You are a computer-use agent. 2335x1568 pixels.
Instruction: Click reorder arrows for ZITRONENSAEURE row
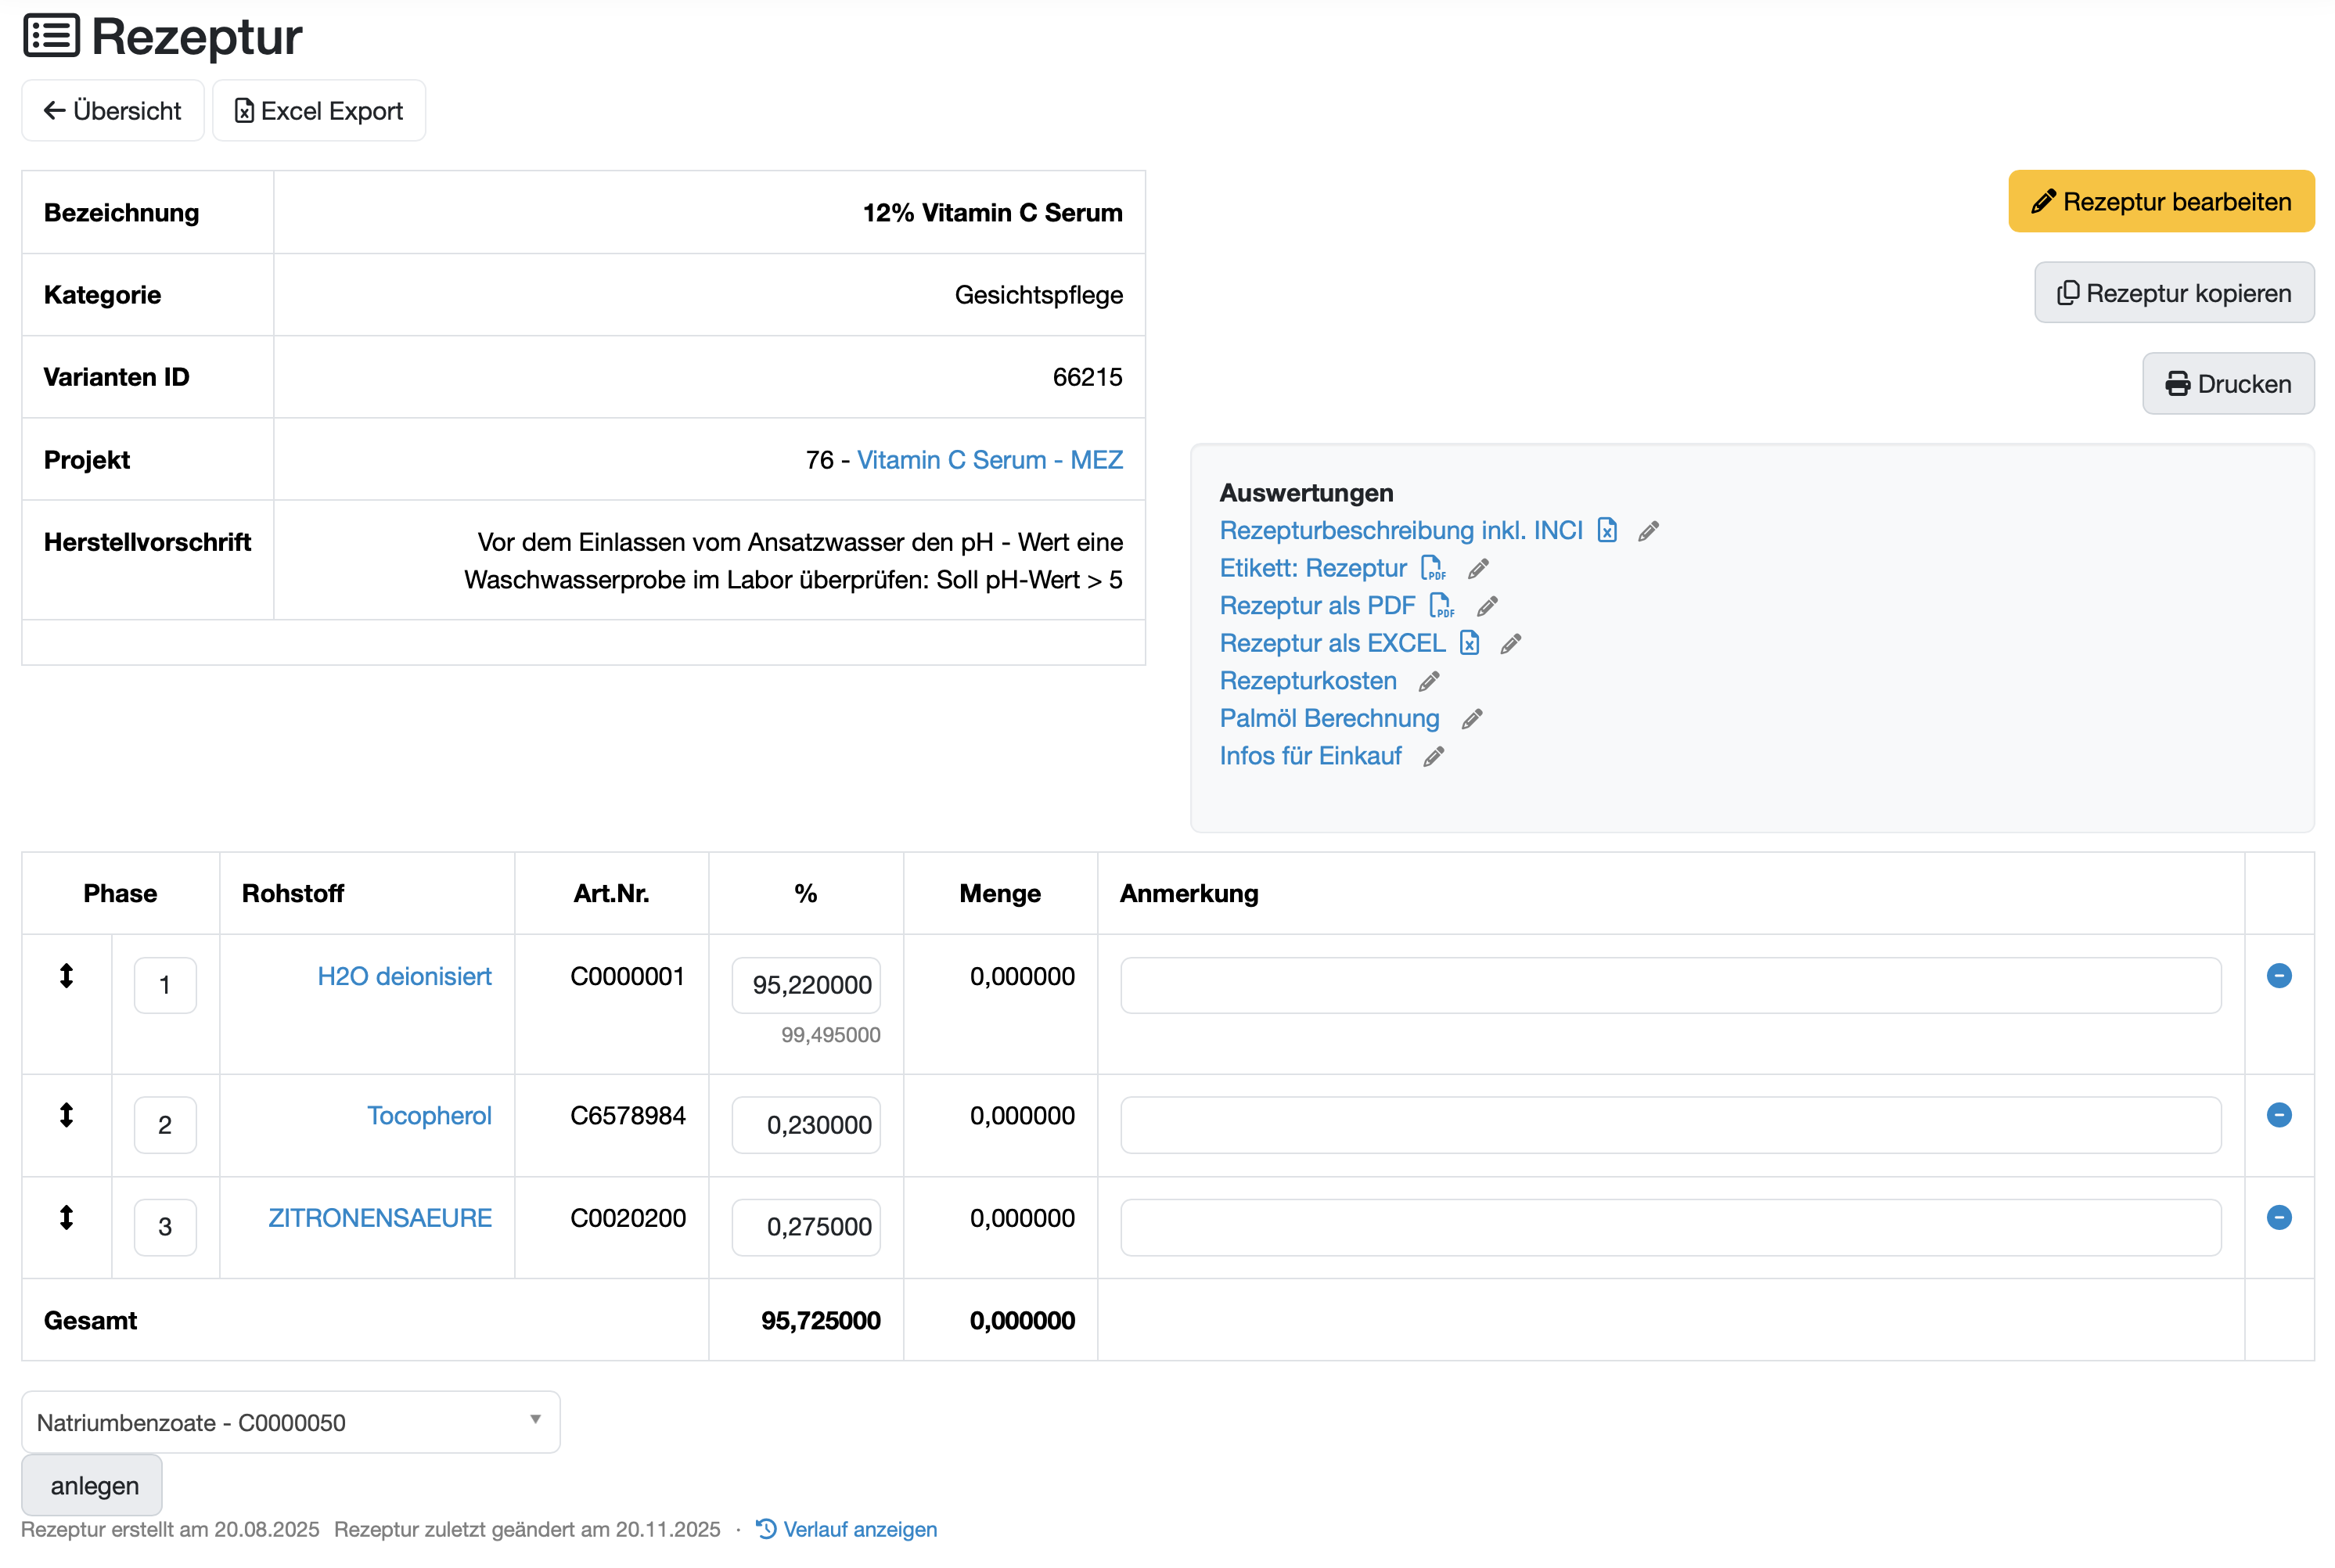coord(66,1218)
